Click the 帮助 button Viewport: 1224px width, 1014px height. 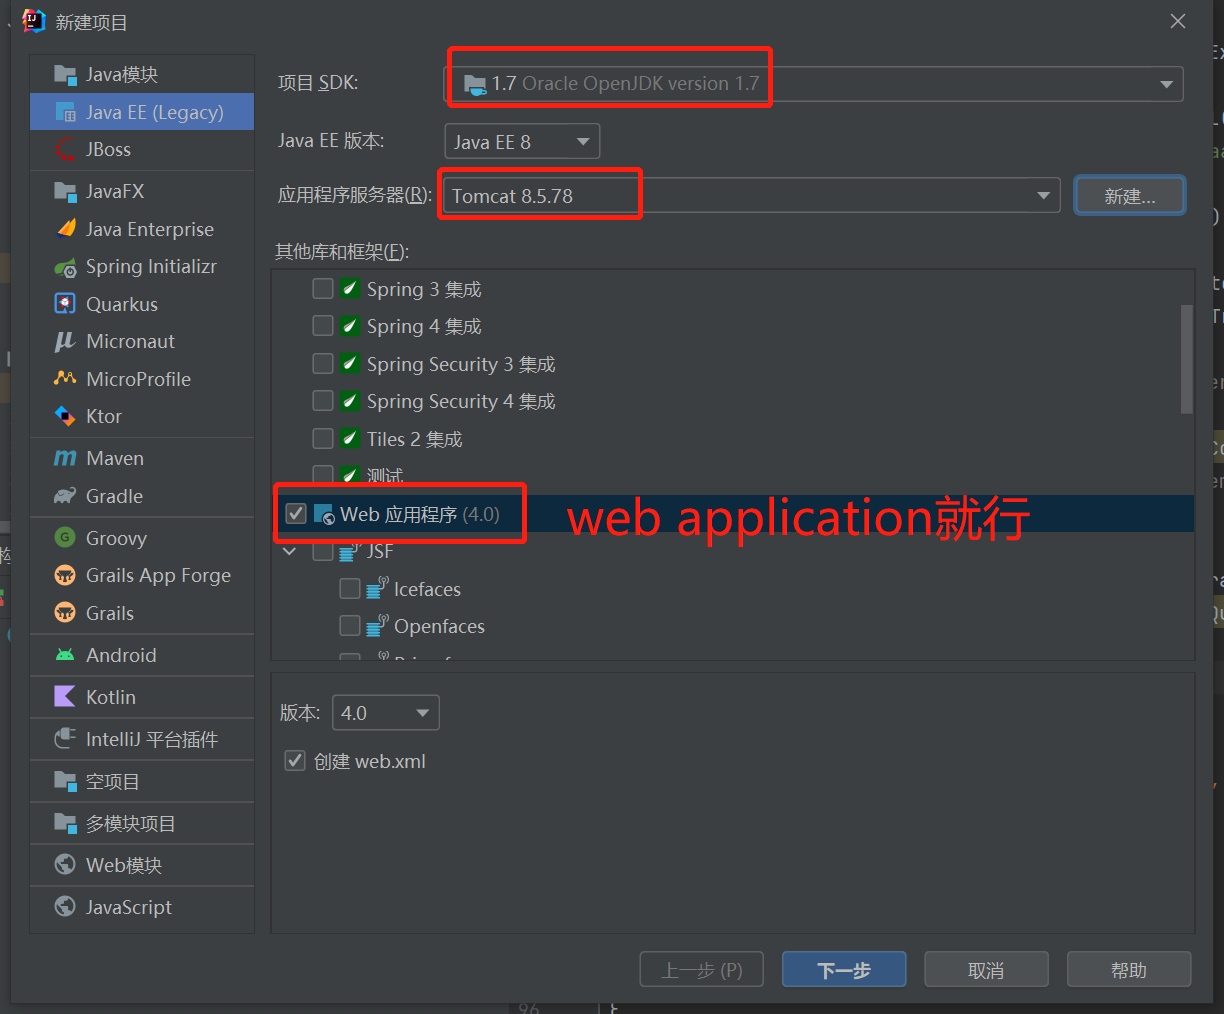(1129, 970)
